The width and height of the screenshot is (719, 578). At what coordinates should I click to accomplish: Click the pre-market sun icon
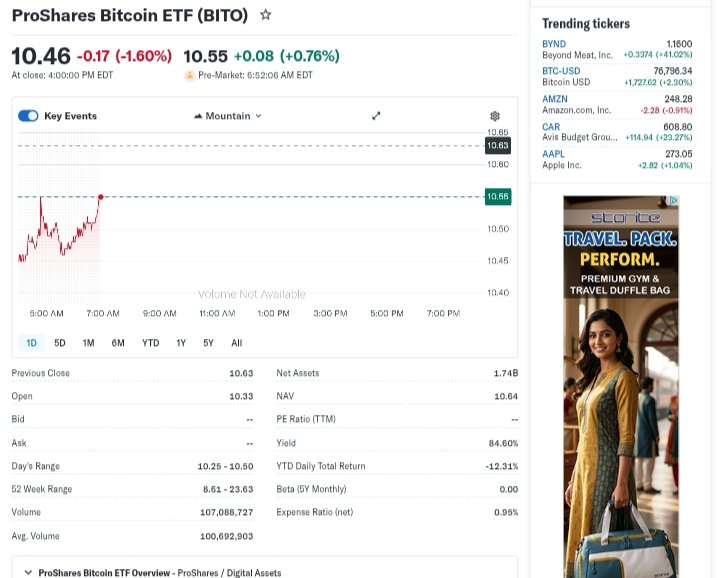pyautogui.click(x=189, y=75)
